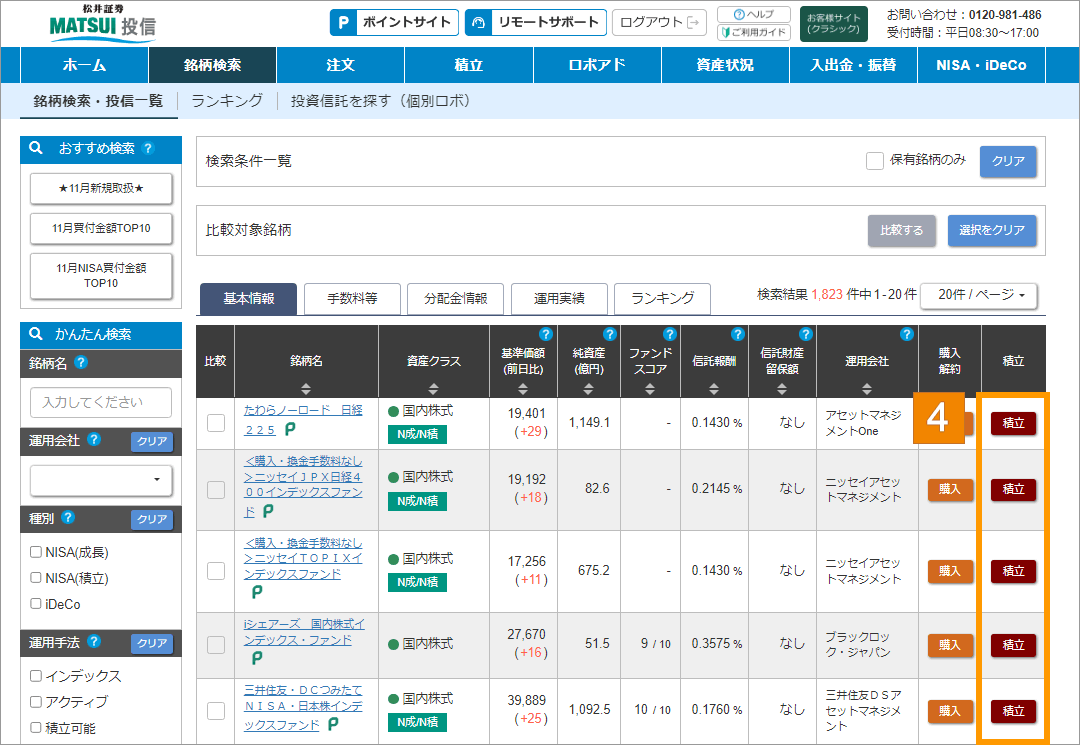1080x745 pixels.
Task: Check the 積立可能 checkbox
Action: pyautogui.click(x=36, y=728)
